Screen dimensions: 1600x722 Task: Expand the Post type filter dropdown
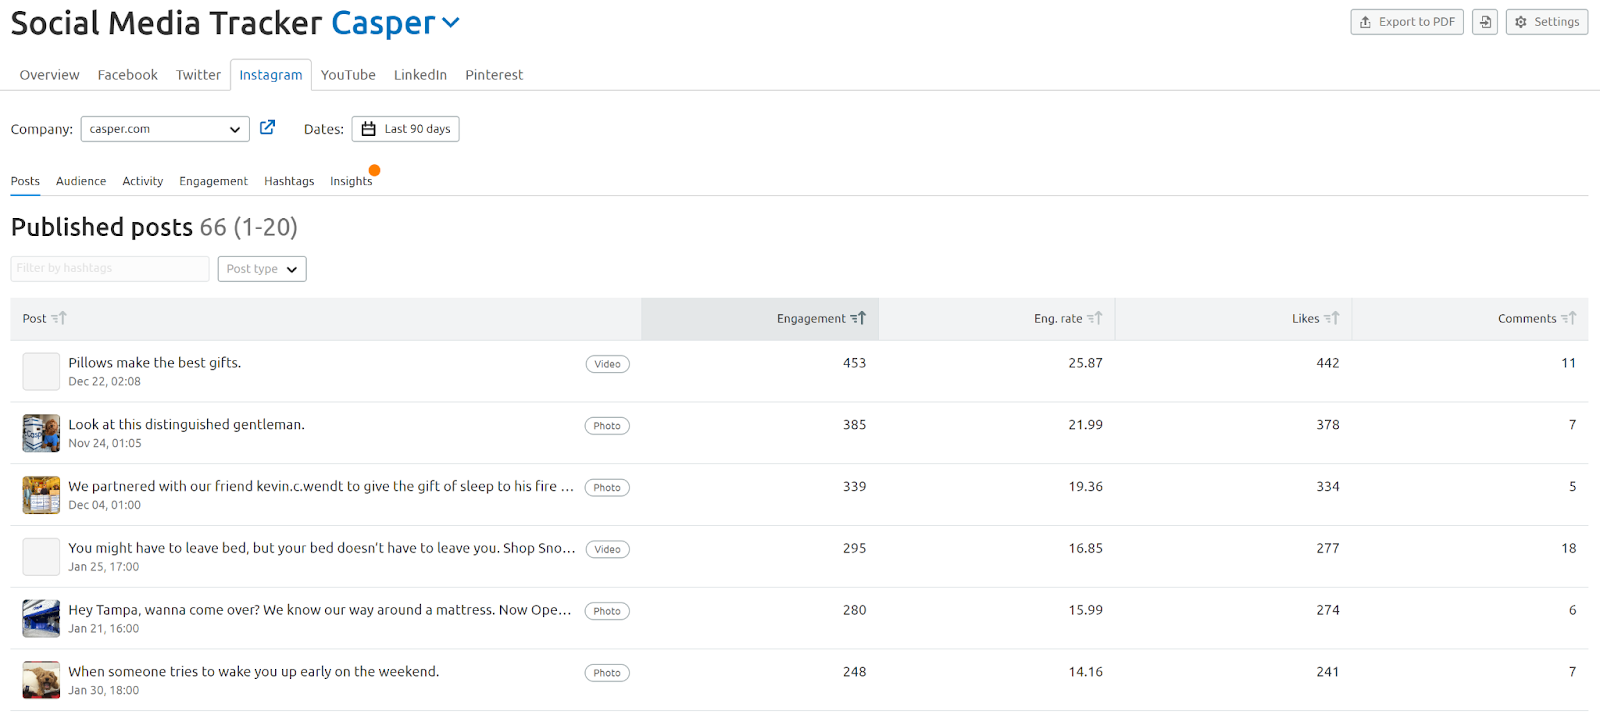click(262, 269)
